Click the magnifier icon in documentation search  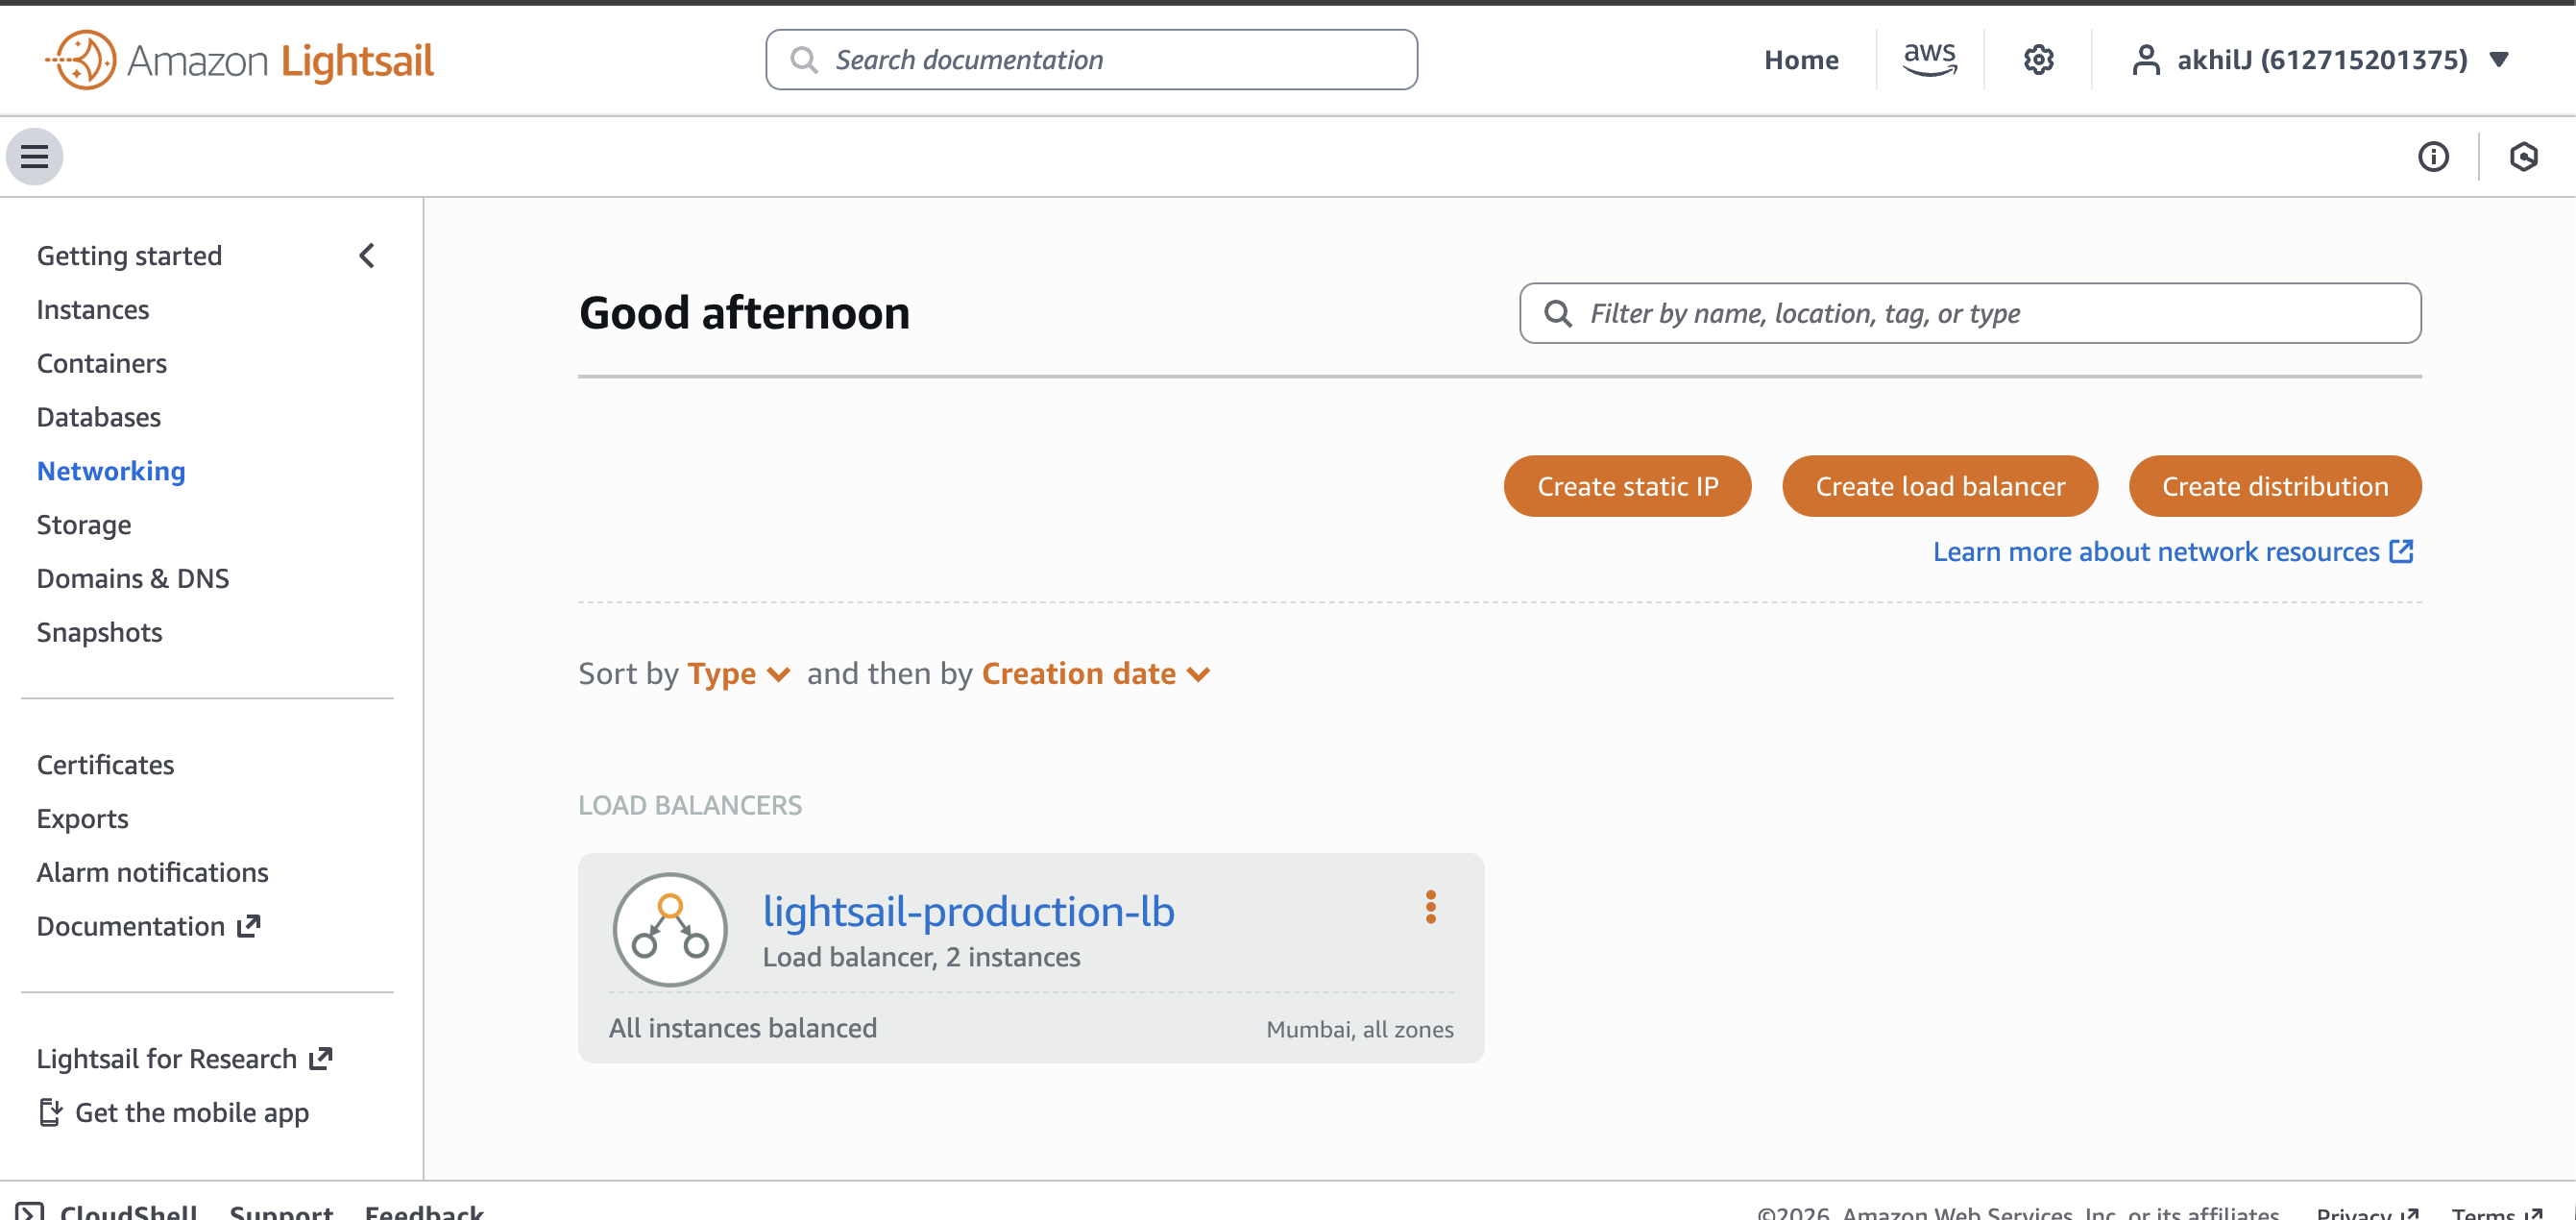(803, 60)
